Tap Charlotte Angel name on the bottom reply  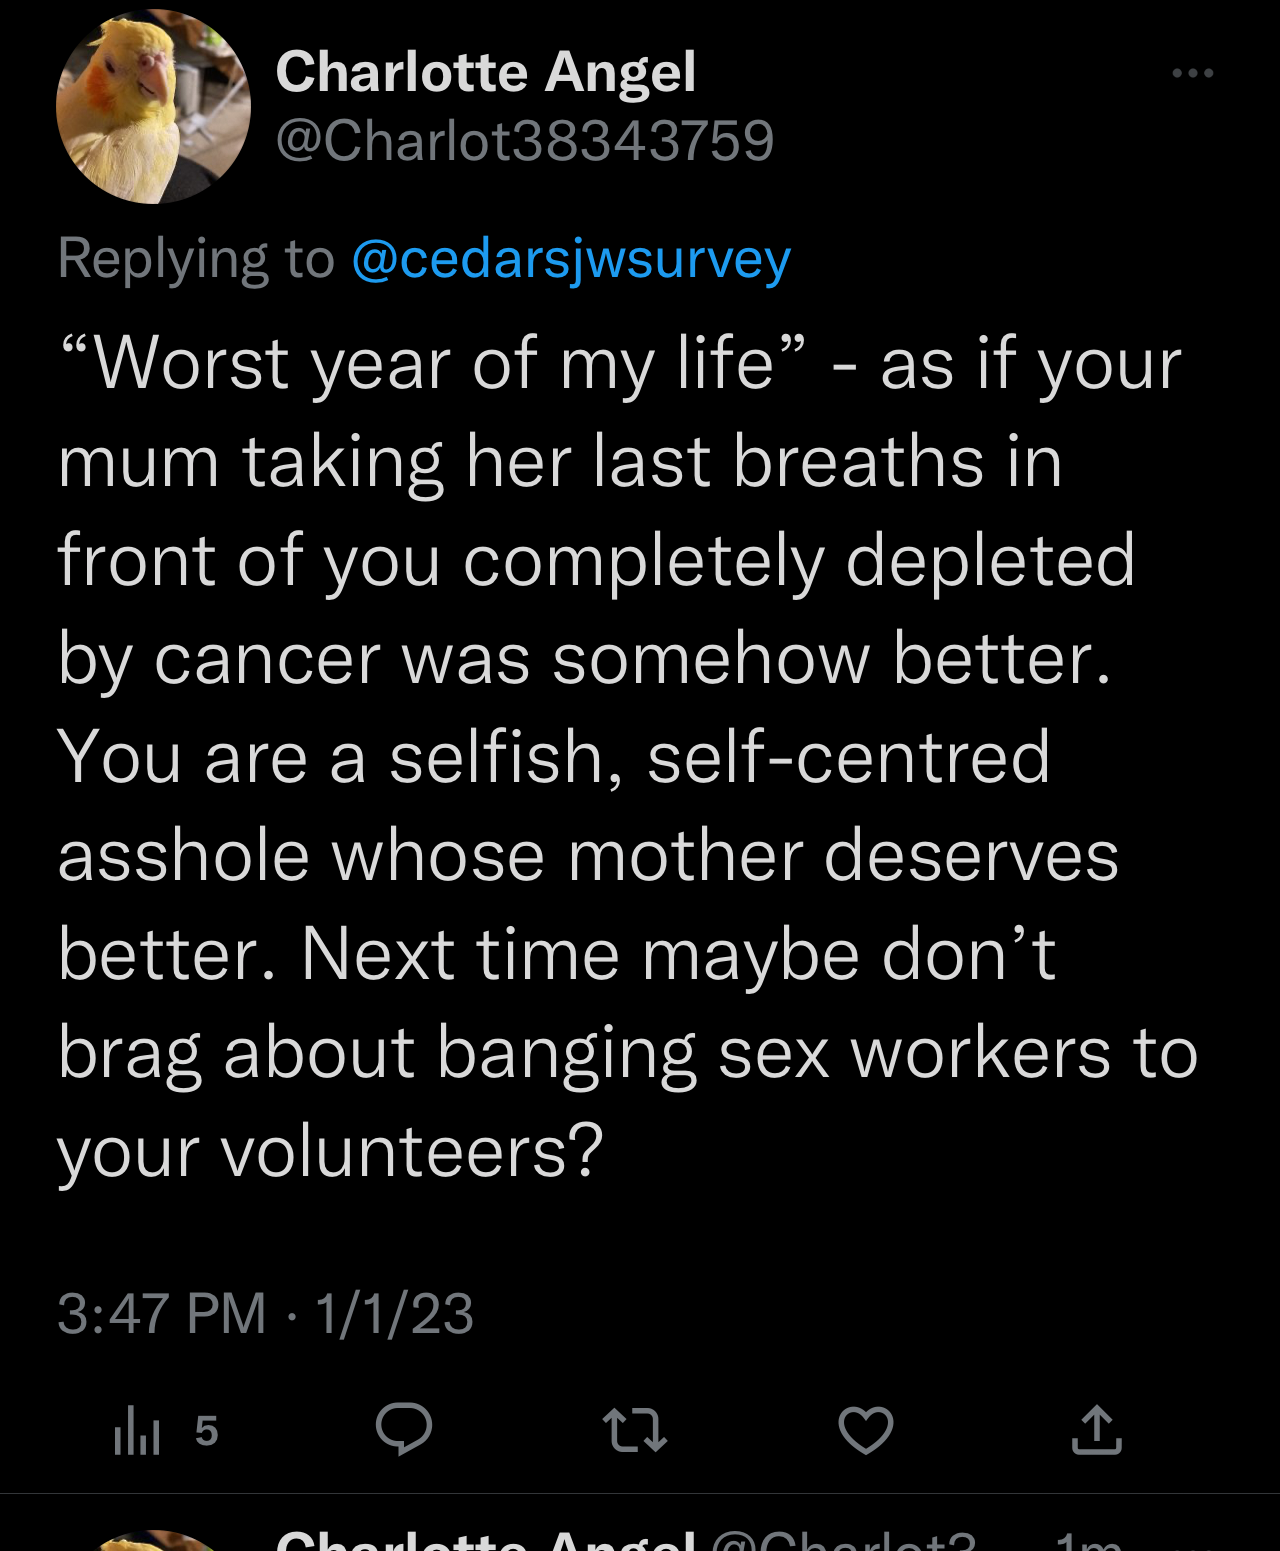click(486, 1540)
